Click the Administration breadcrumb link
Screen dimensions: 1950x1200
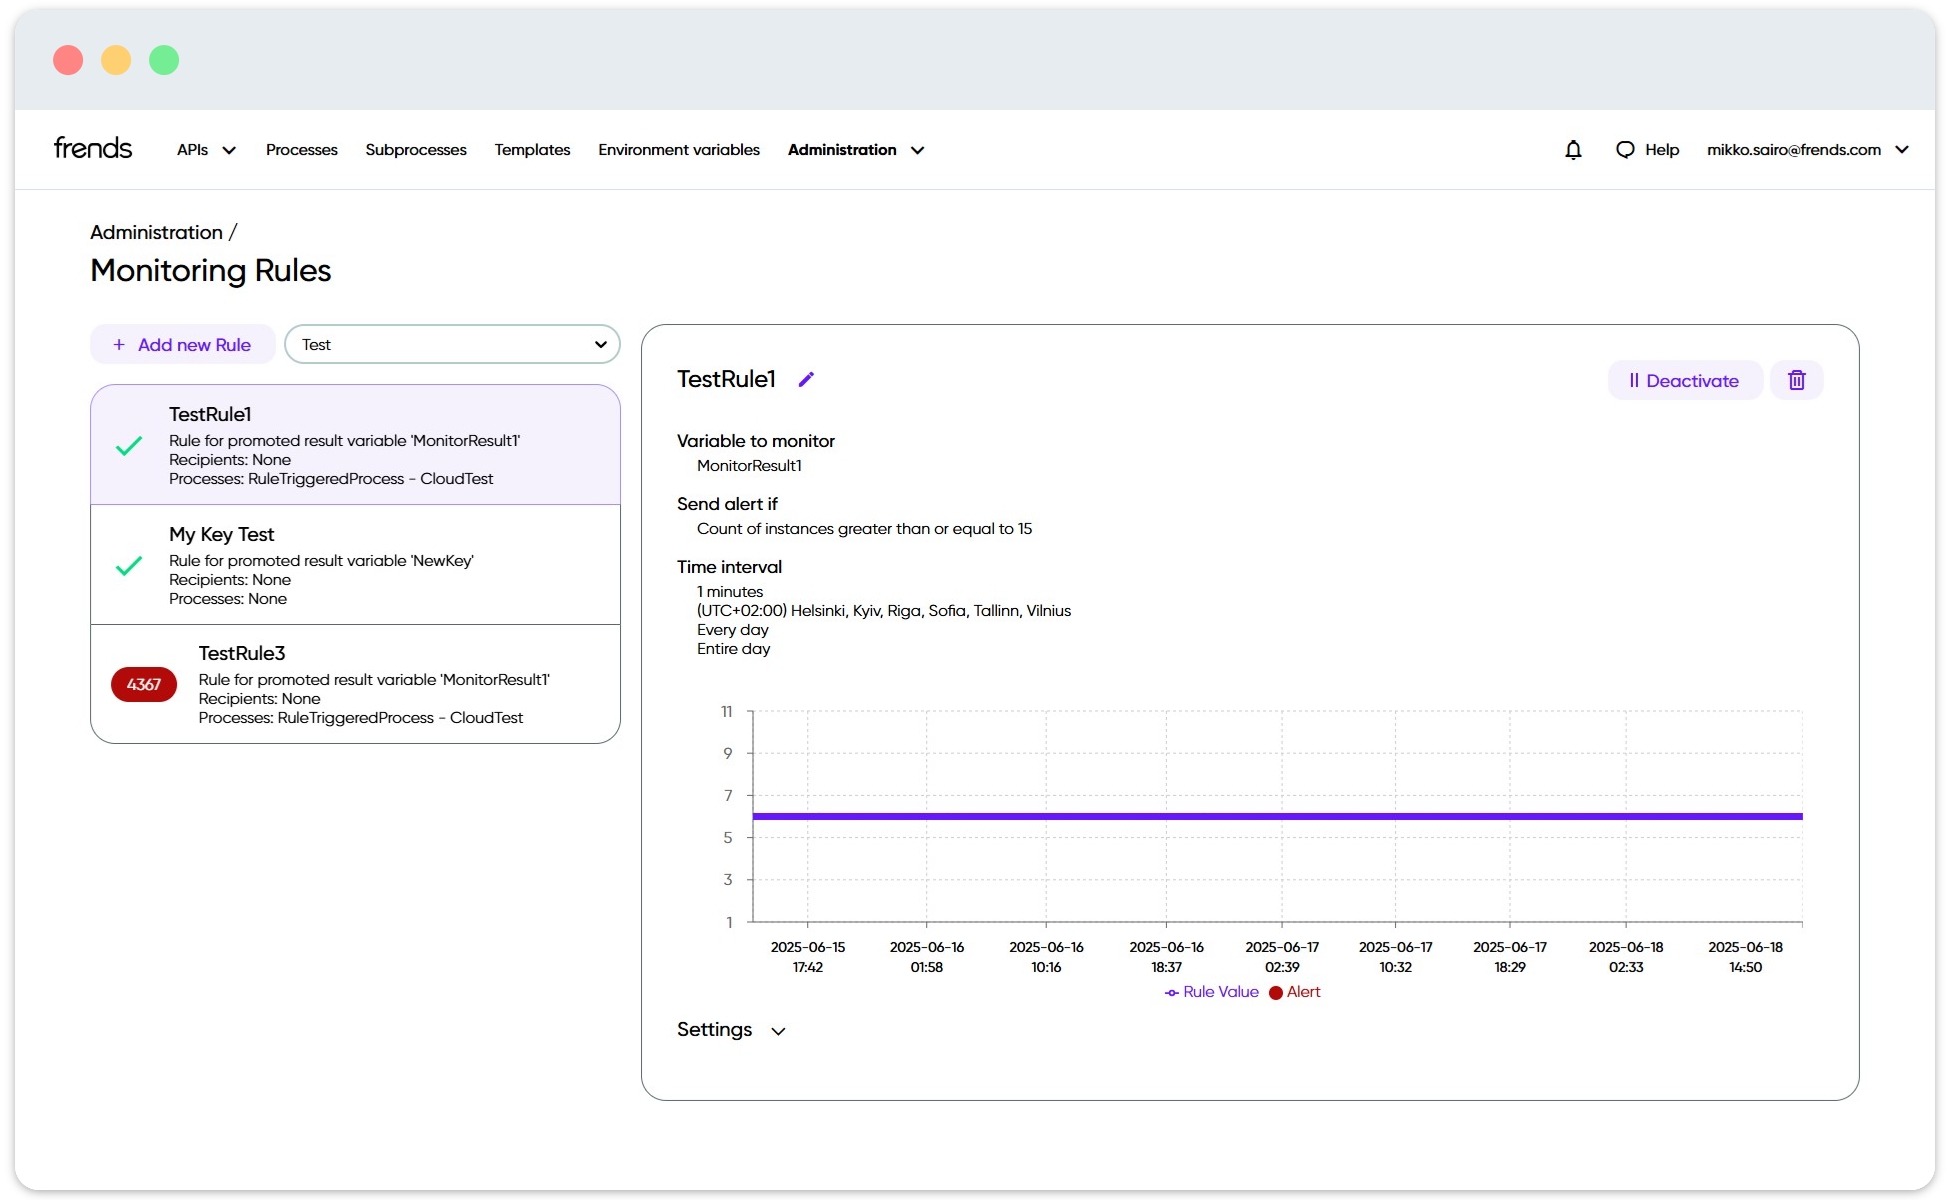point(156,232)
